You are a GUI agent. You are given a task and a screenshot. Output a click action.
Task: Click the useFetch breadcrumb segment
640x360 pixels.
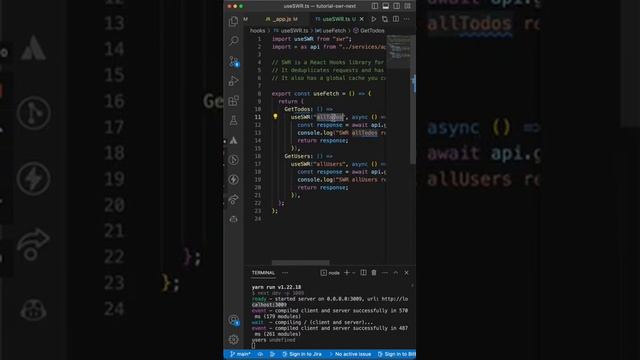pyautogui.click(x=331, y=31)
